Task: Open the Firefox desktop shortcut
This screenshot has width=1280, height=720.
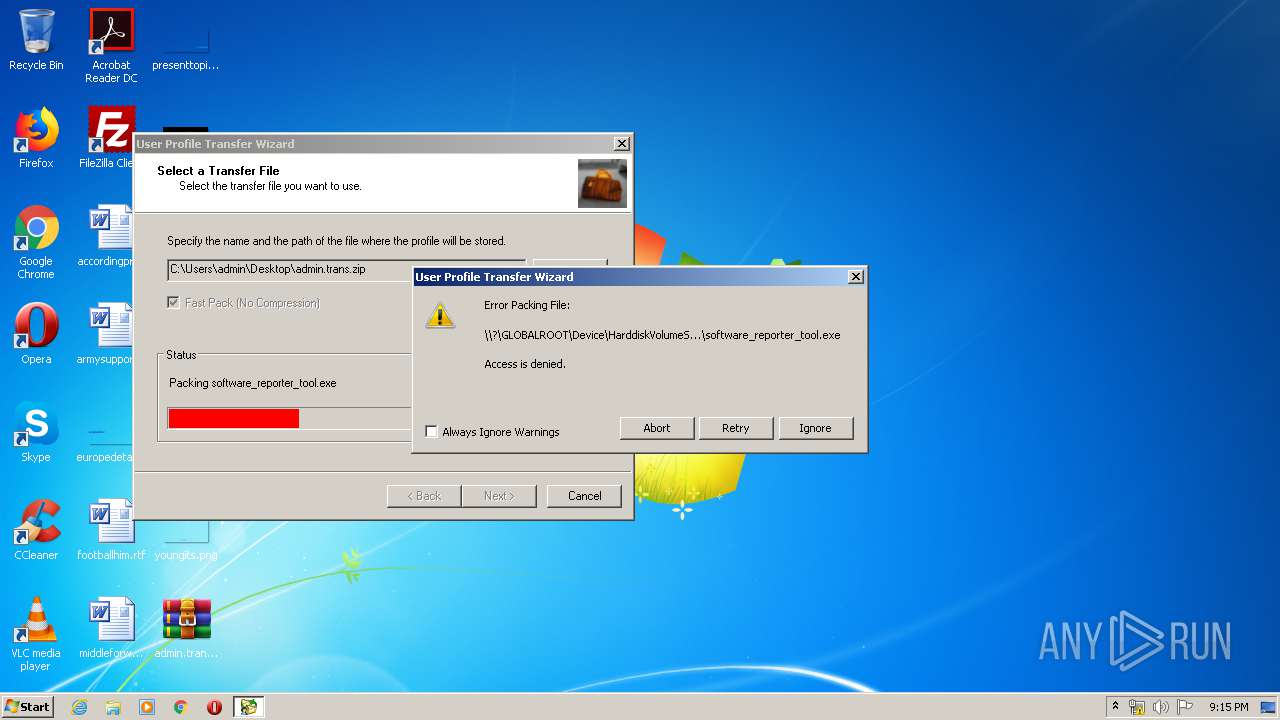Action: point(36,138)
